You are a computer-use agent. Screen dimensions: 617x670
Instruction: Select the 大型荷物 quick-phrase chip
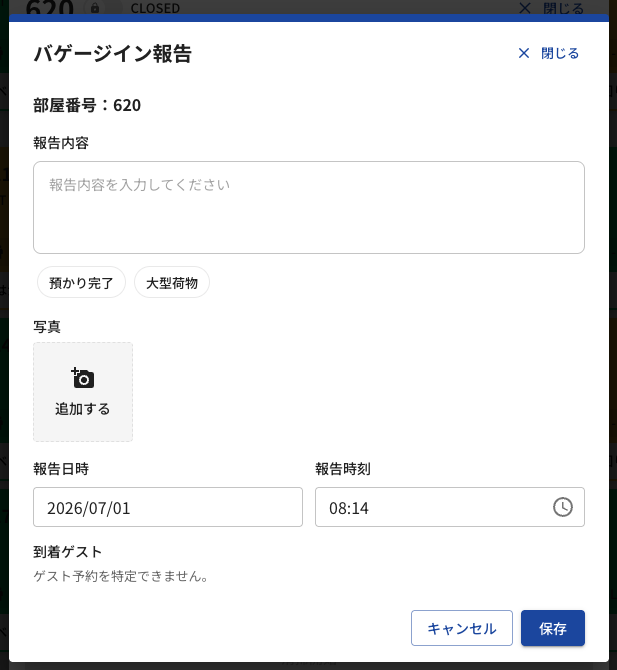172,282
